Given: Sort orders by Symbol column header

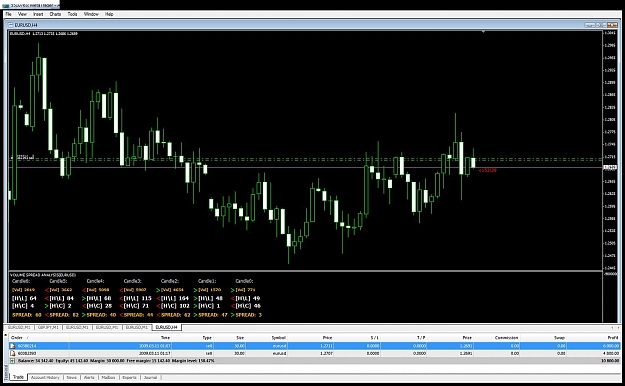Looking at the screenshot, I should click(279, 338).
